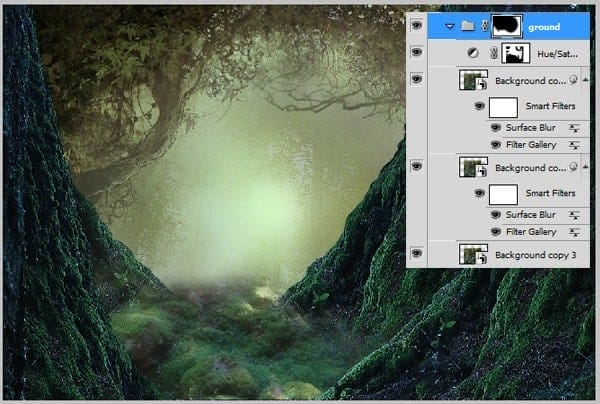
Task: Hide the Background copy 3 layer
Action: (416, 253)
